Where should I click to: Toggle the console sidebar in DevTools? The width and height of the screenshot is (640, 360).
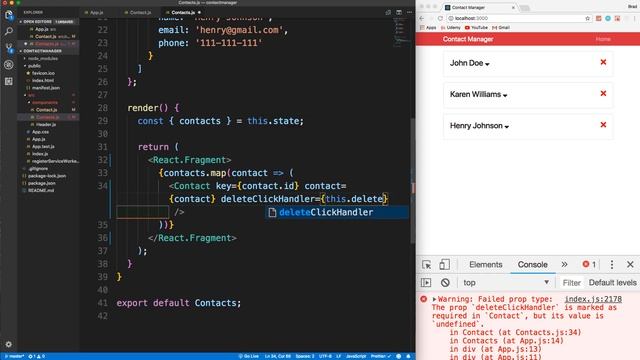pyautogui.click(x=426, y=282)
